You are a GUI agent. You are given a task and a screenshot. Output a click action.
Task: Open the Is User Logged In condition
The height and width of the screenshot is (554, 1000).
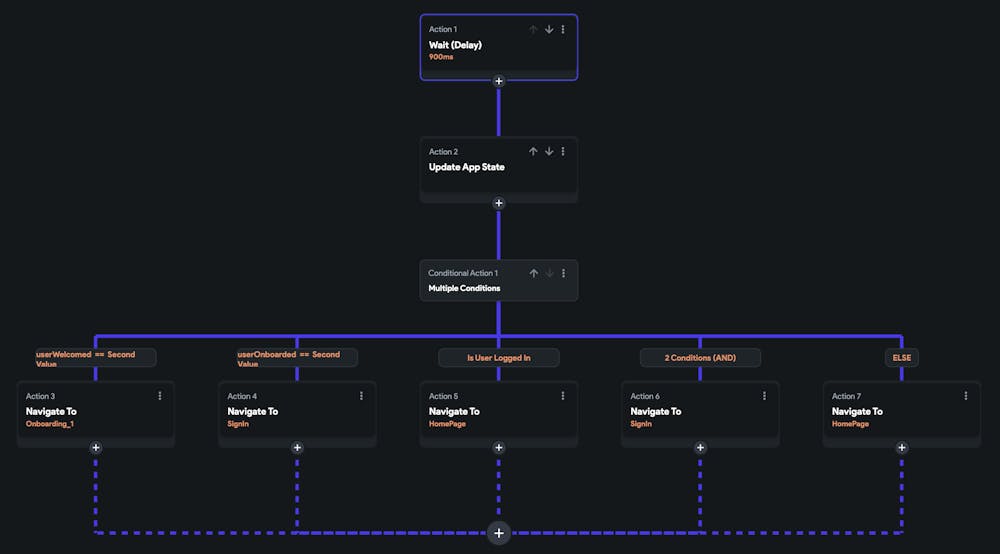coord(499,357)
